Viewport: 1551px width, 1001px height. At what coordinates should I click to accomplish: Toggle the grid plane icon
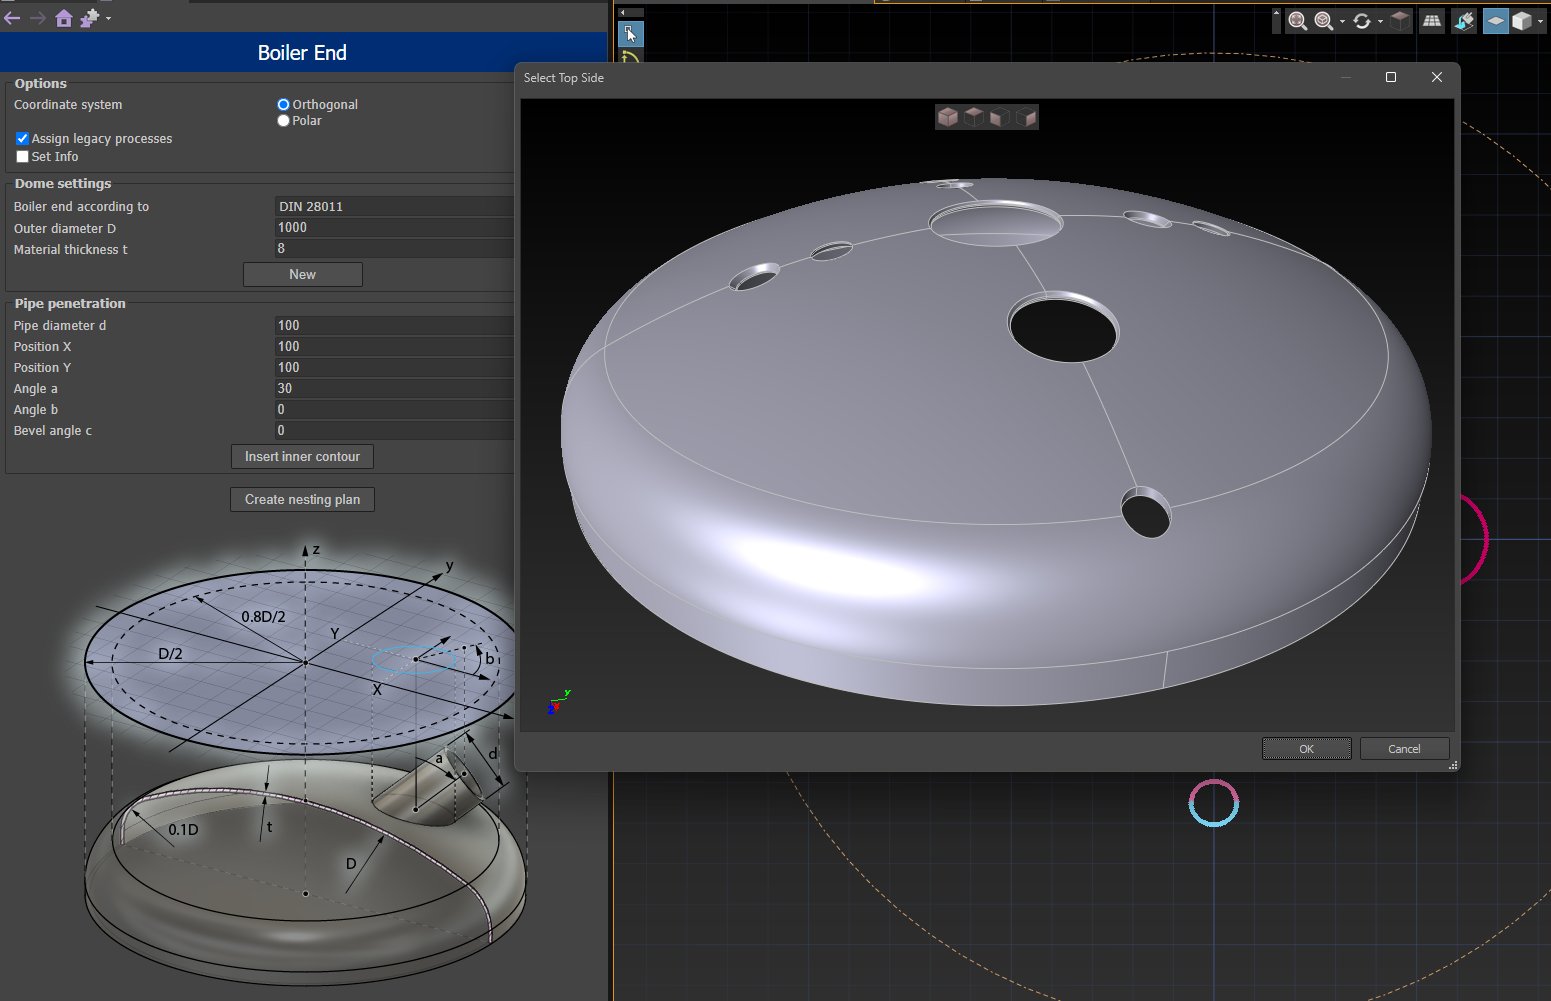tap(1432, 21)
